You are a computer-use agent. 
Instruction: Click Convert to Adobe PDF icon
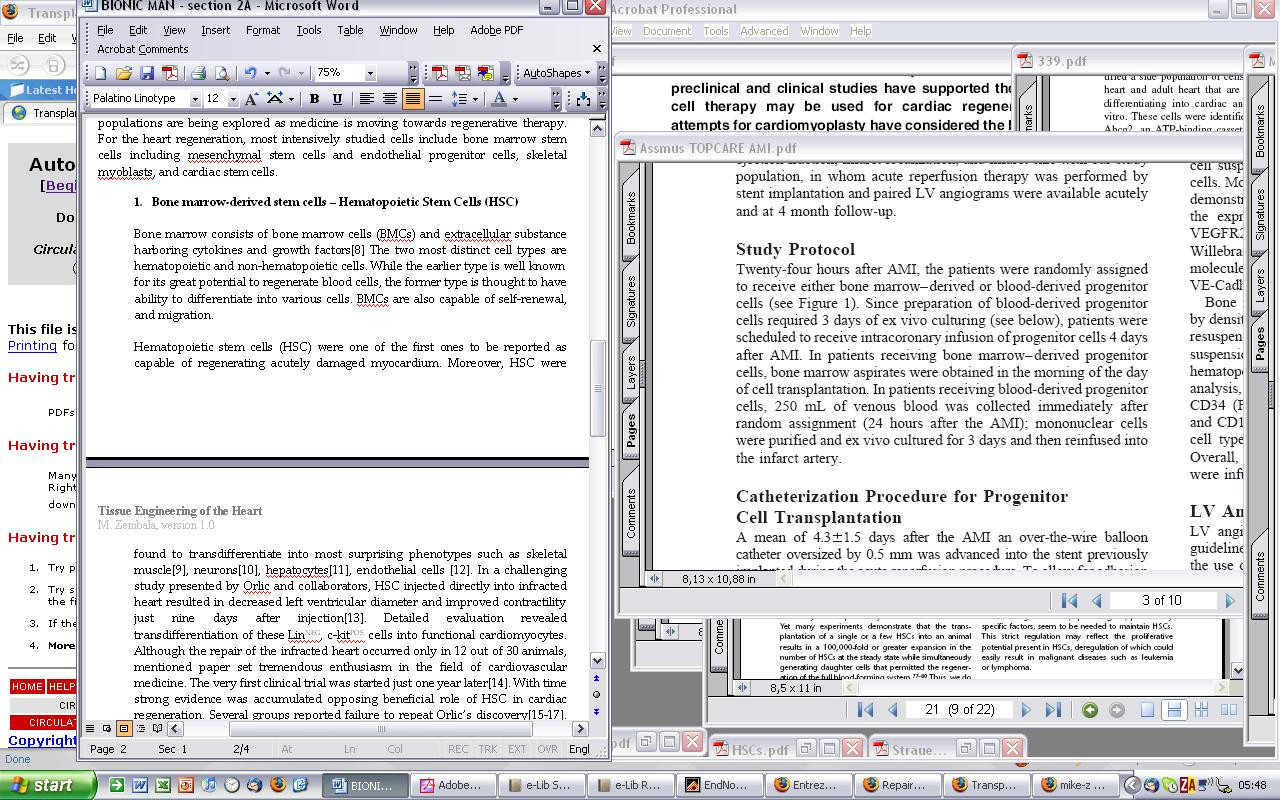point(439,73)
